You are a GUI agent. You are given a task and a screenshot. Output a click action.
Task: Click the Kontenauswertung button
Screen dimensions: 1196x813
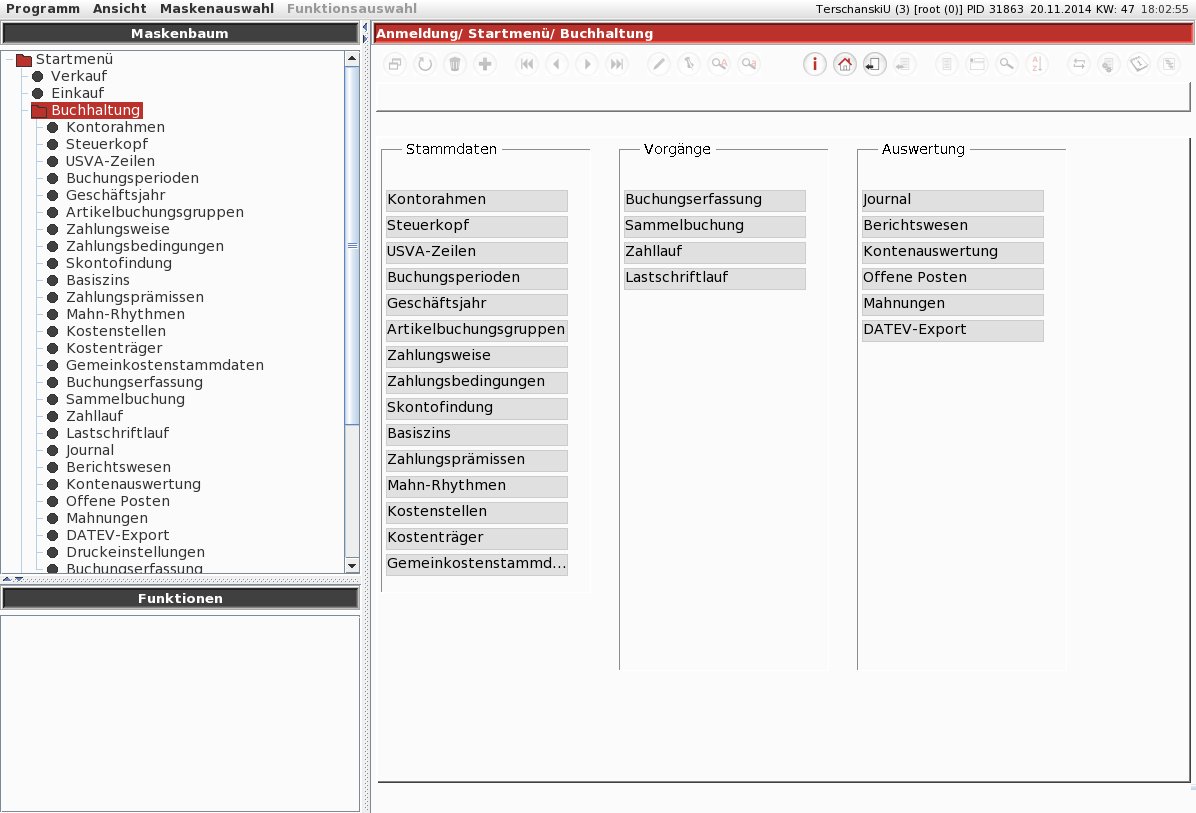tap(952, 252)
